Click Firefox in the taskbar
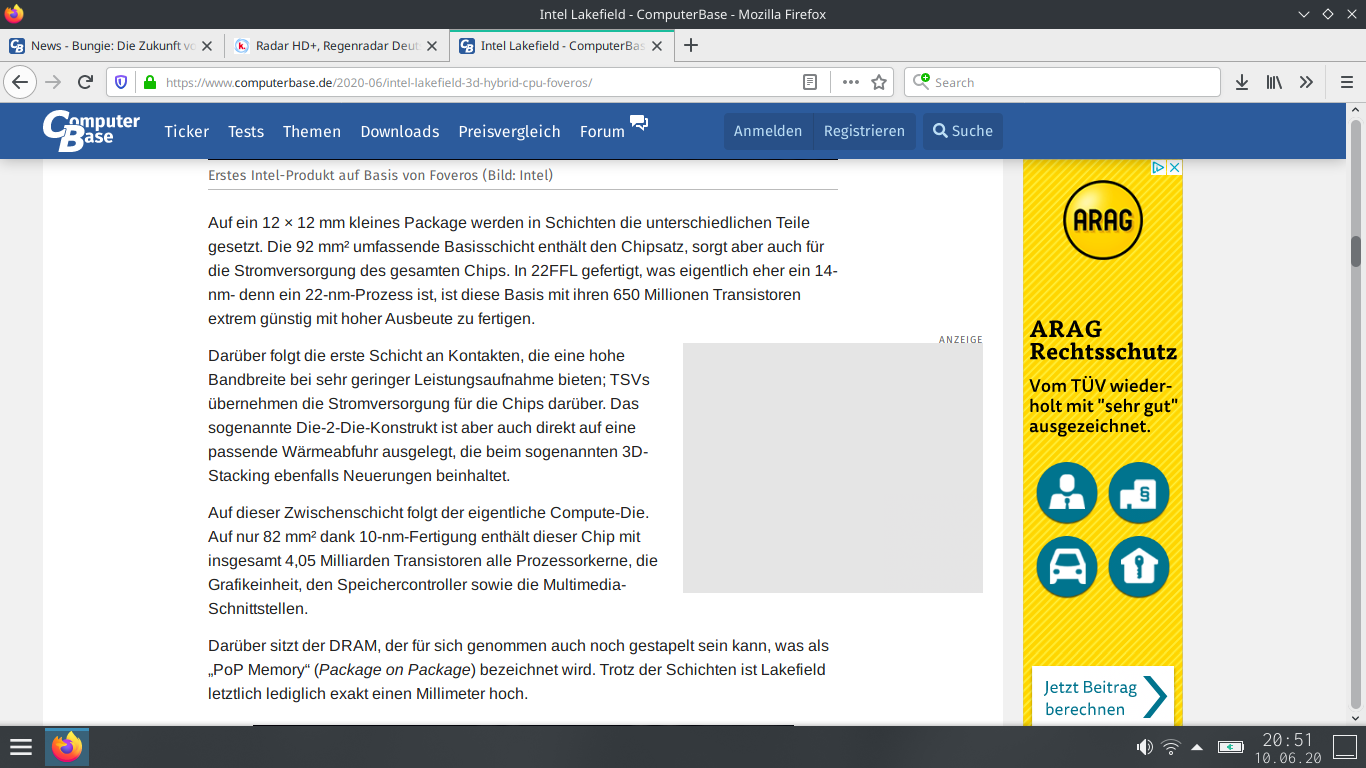Viewport: 1366px width, 768px height. click(x=67, y=747)
